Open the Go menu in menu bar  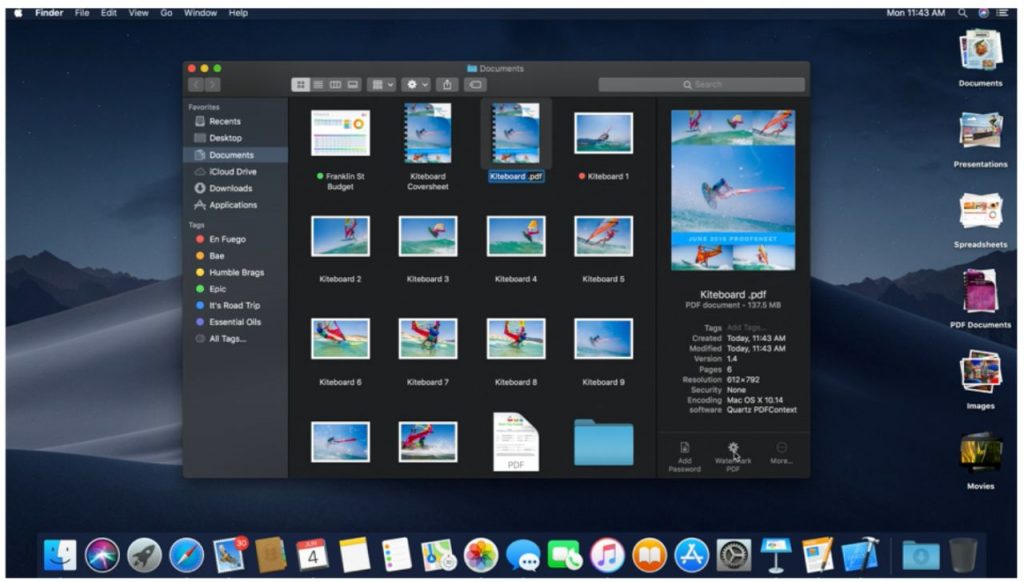click(166, 13)
